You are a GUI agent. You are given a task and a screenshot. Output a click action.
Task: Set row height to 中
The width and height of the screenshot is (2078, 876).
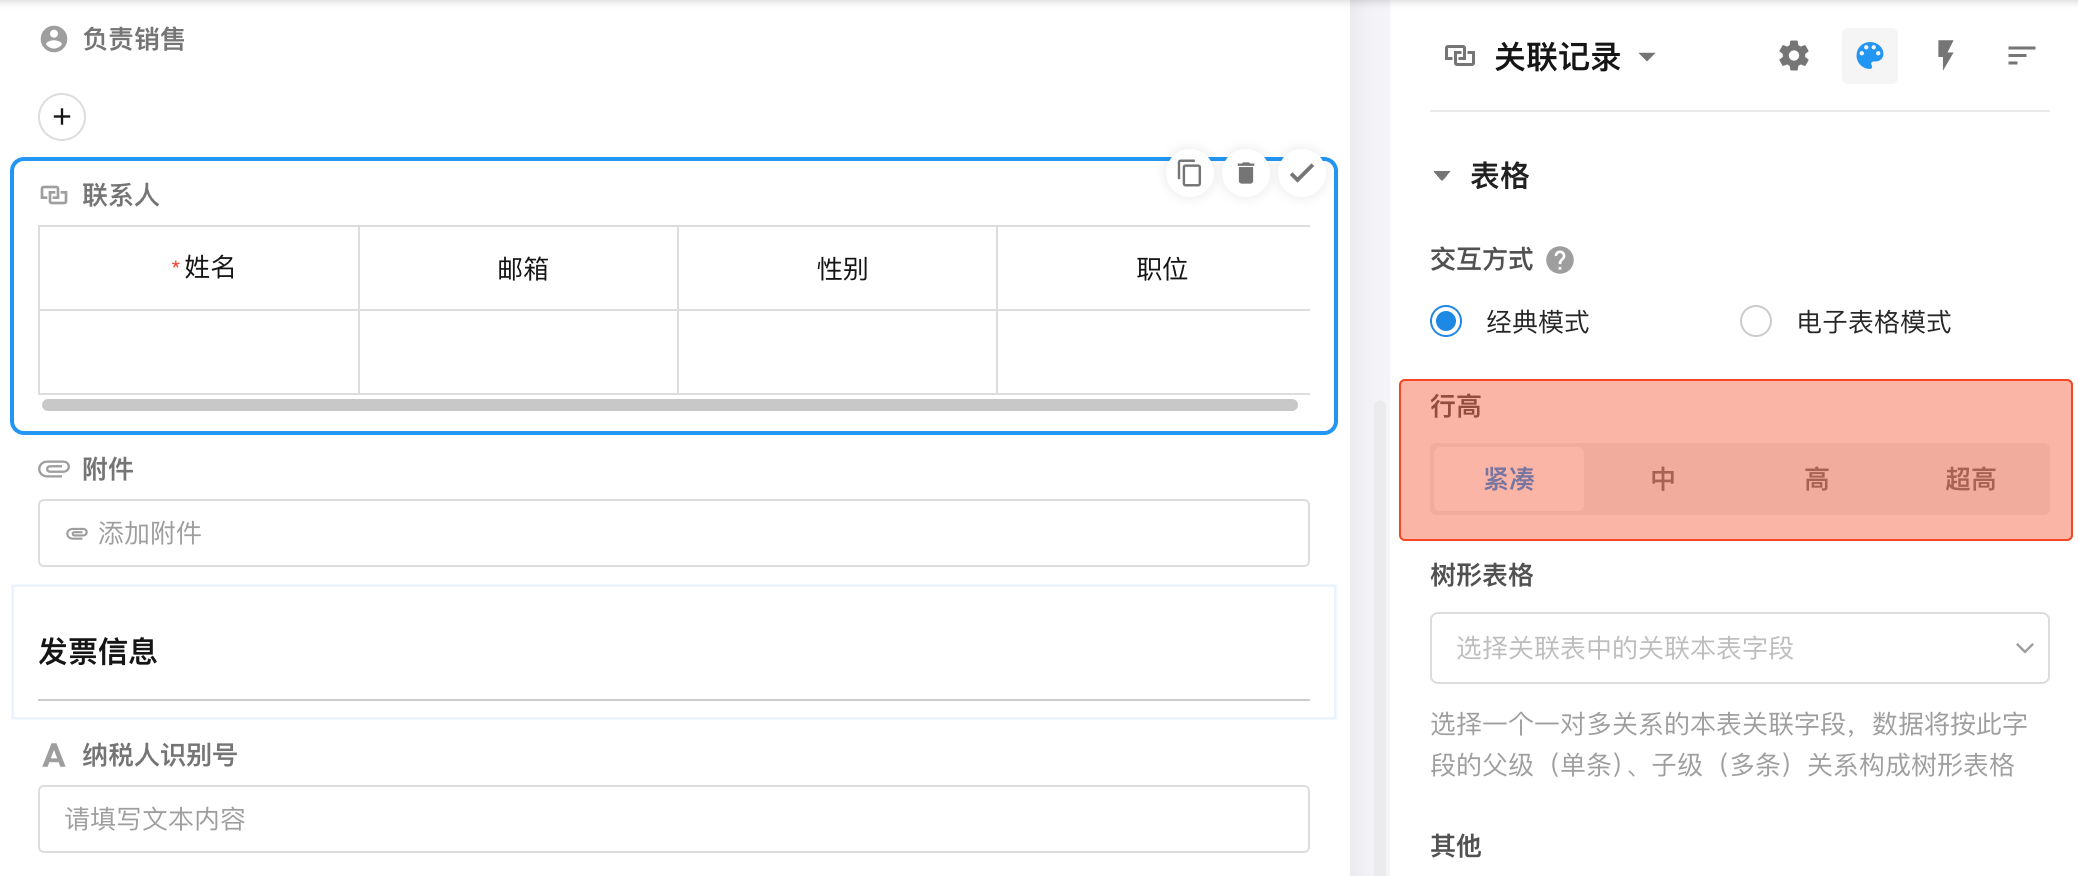(x=1662, y=480)
